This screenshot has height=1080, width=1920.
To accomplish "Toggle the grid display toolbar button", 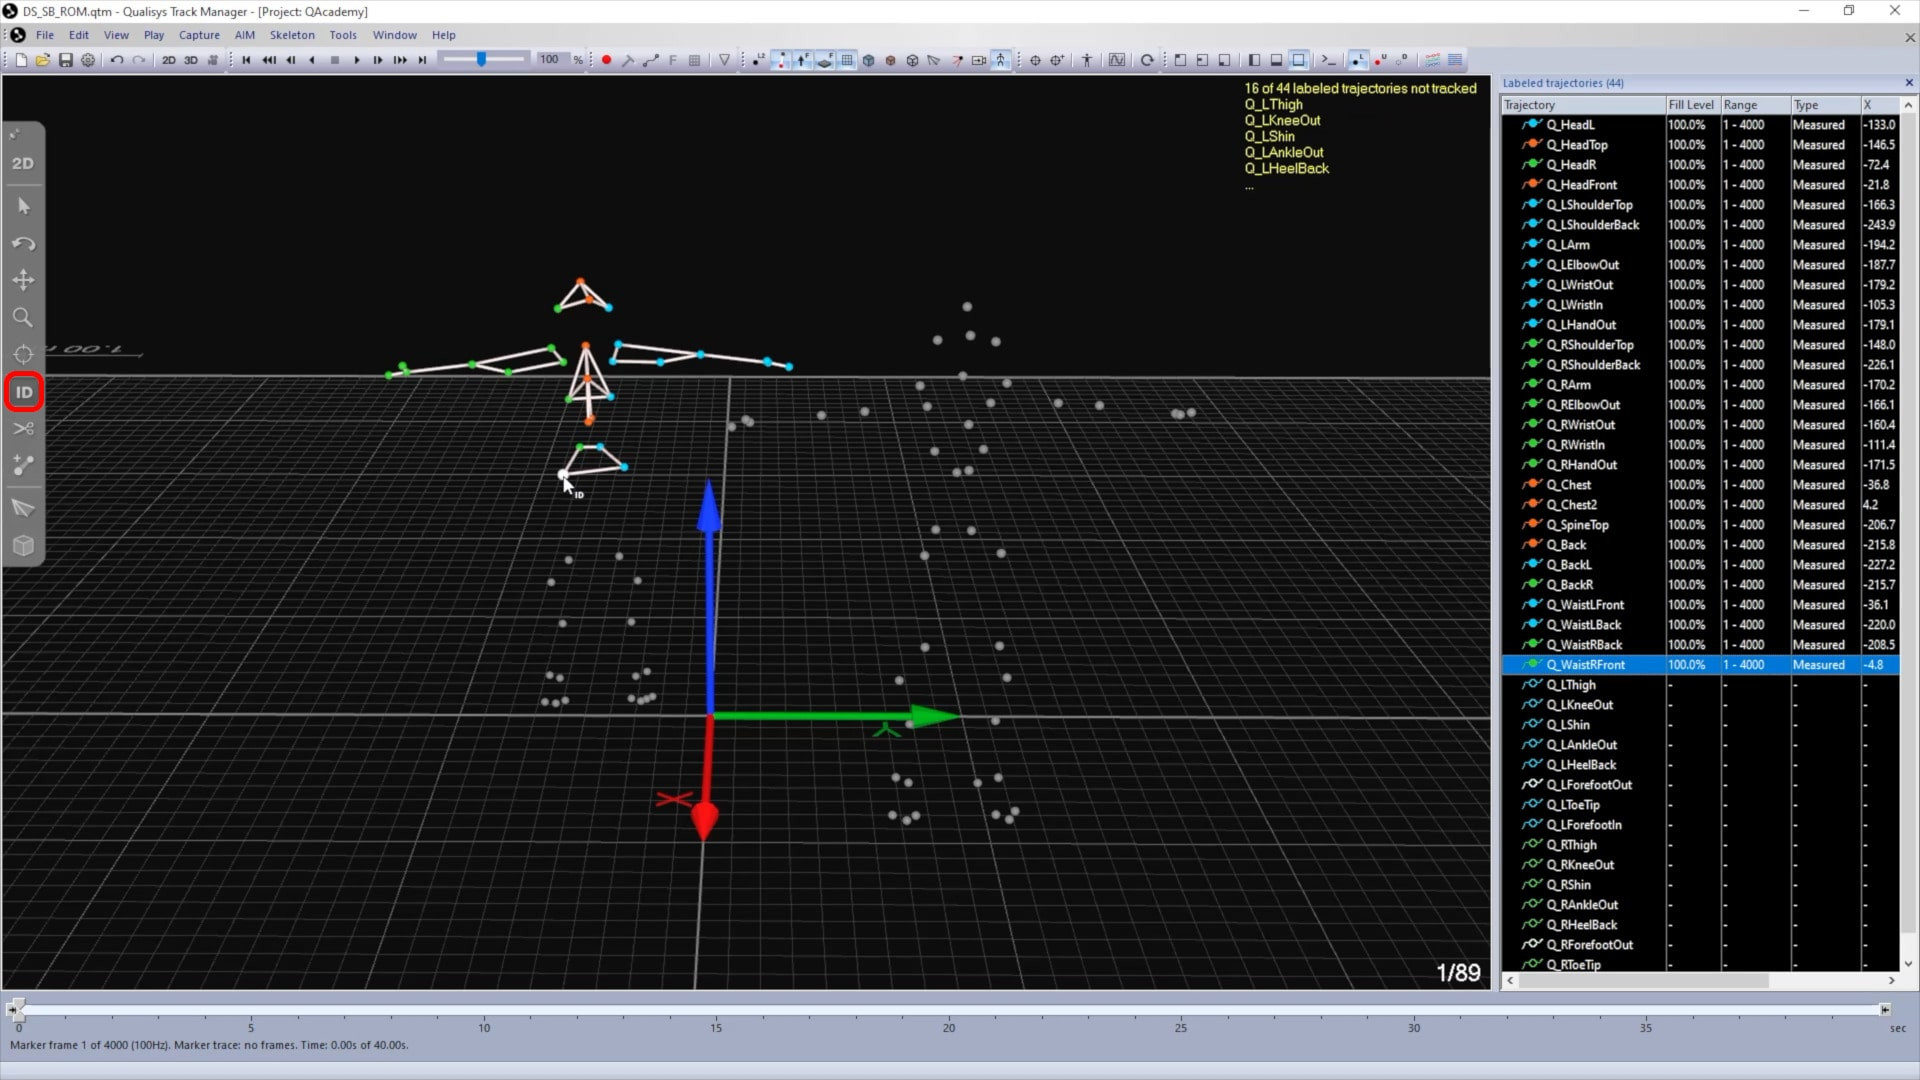I will point(847,60).
